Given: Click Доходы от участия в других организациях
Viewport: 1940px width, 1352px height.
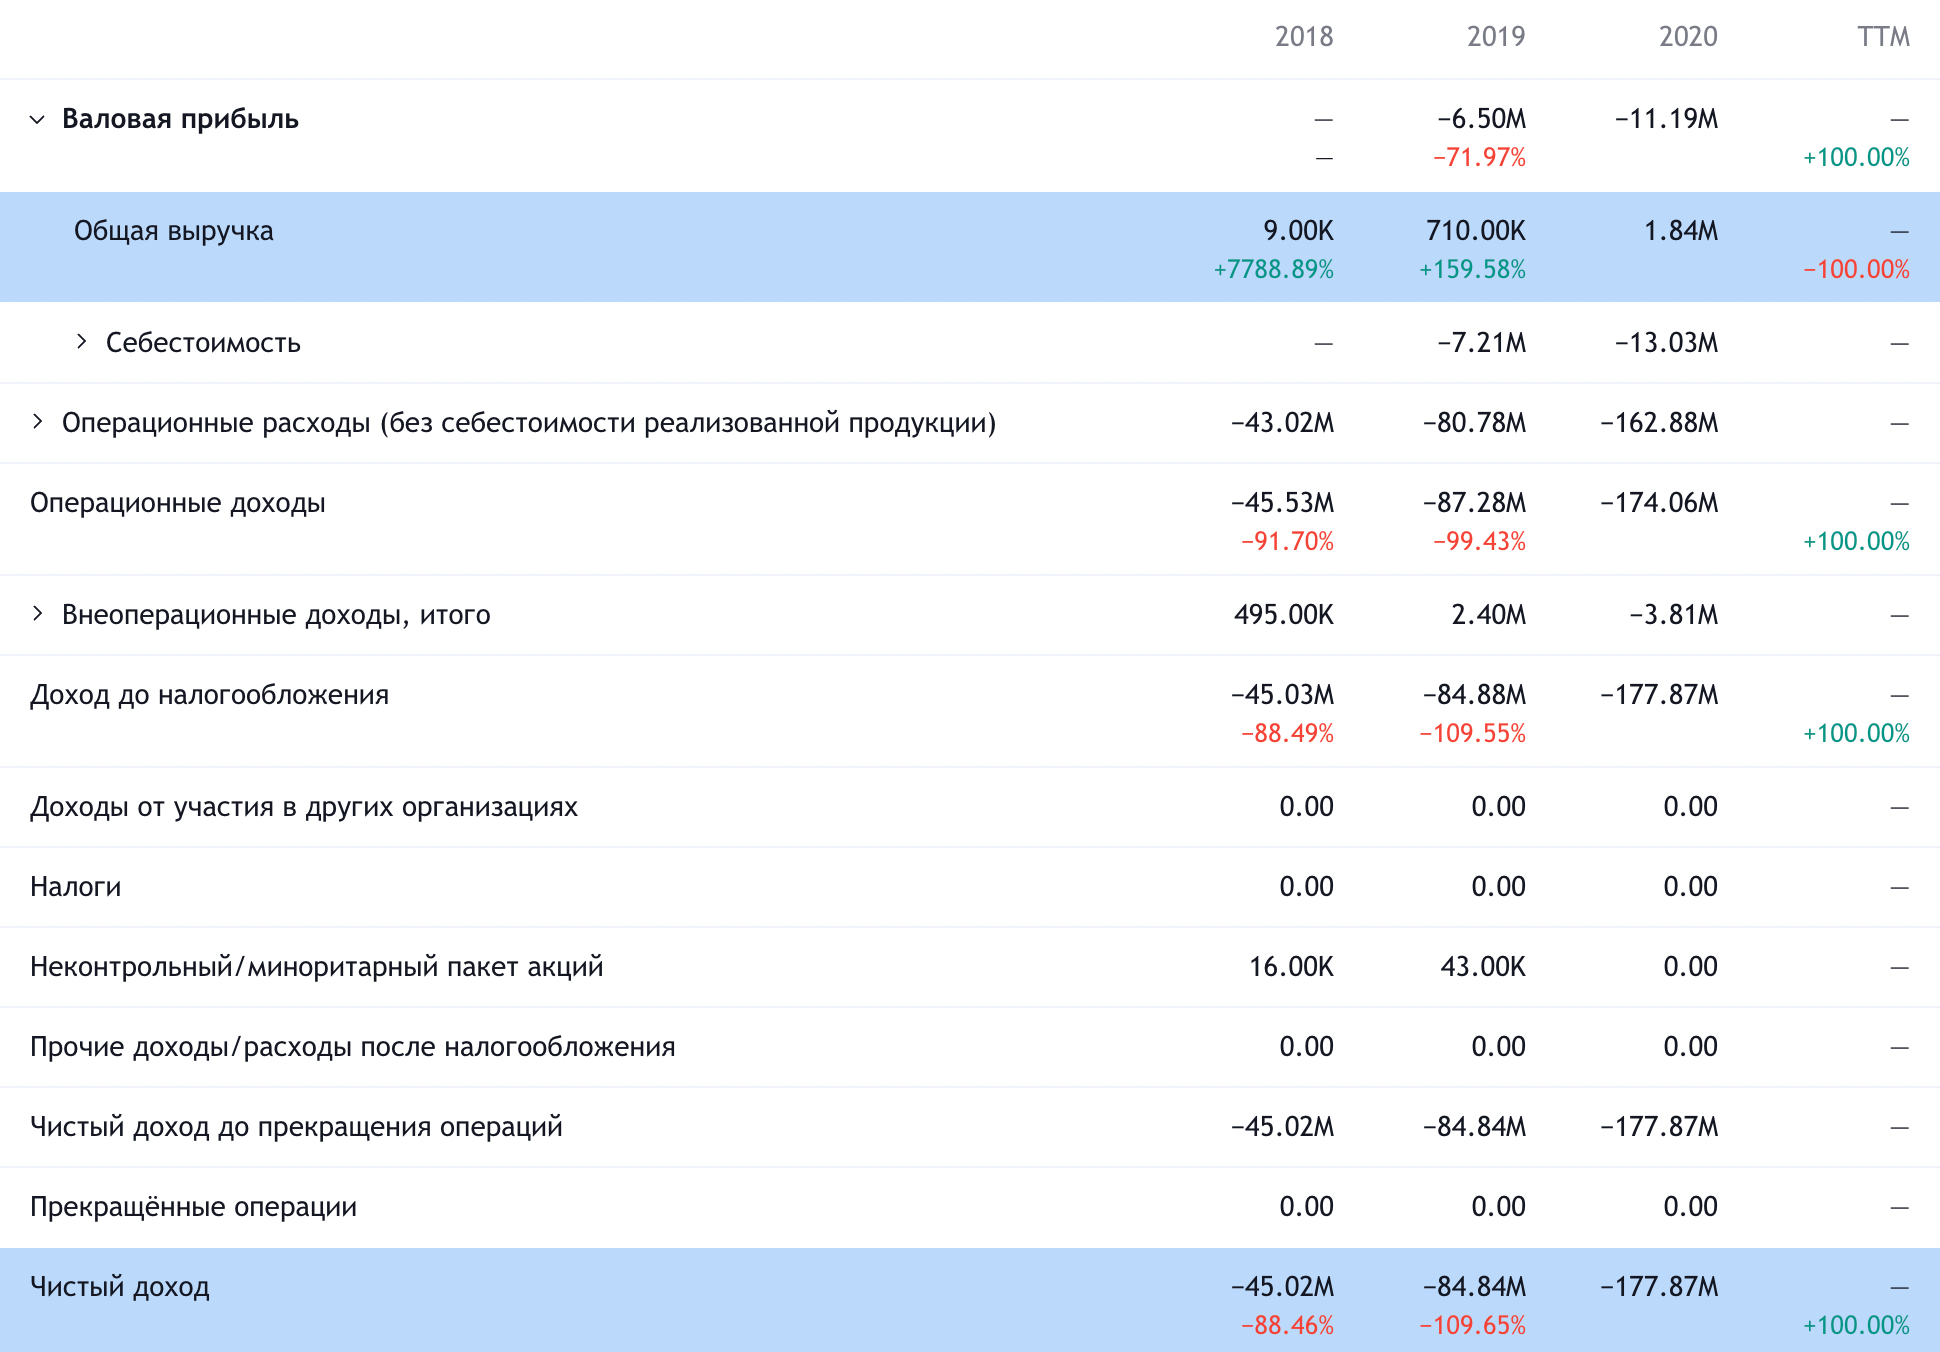Looking at the screenshot, I should (x=304, y=807).
